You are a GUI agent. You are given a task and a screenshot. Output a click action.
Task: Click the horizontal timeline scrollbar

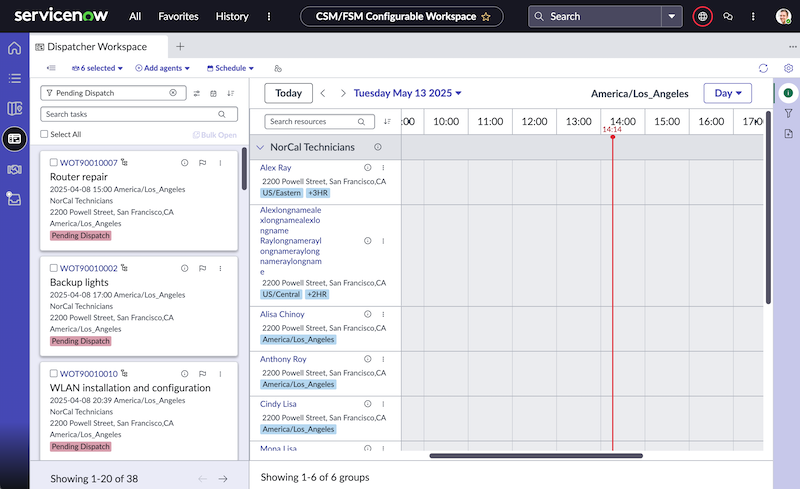pyautogui.click(x=536, y=456)
